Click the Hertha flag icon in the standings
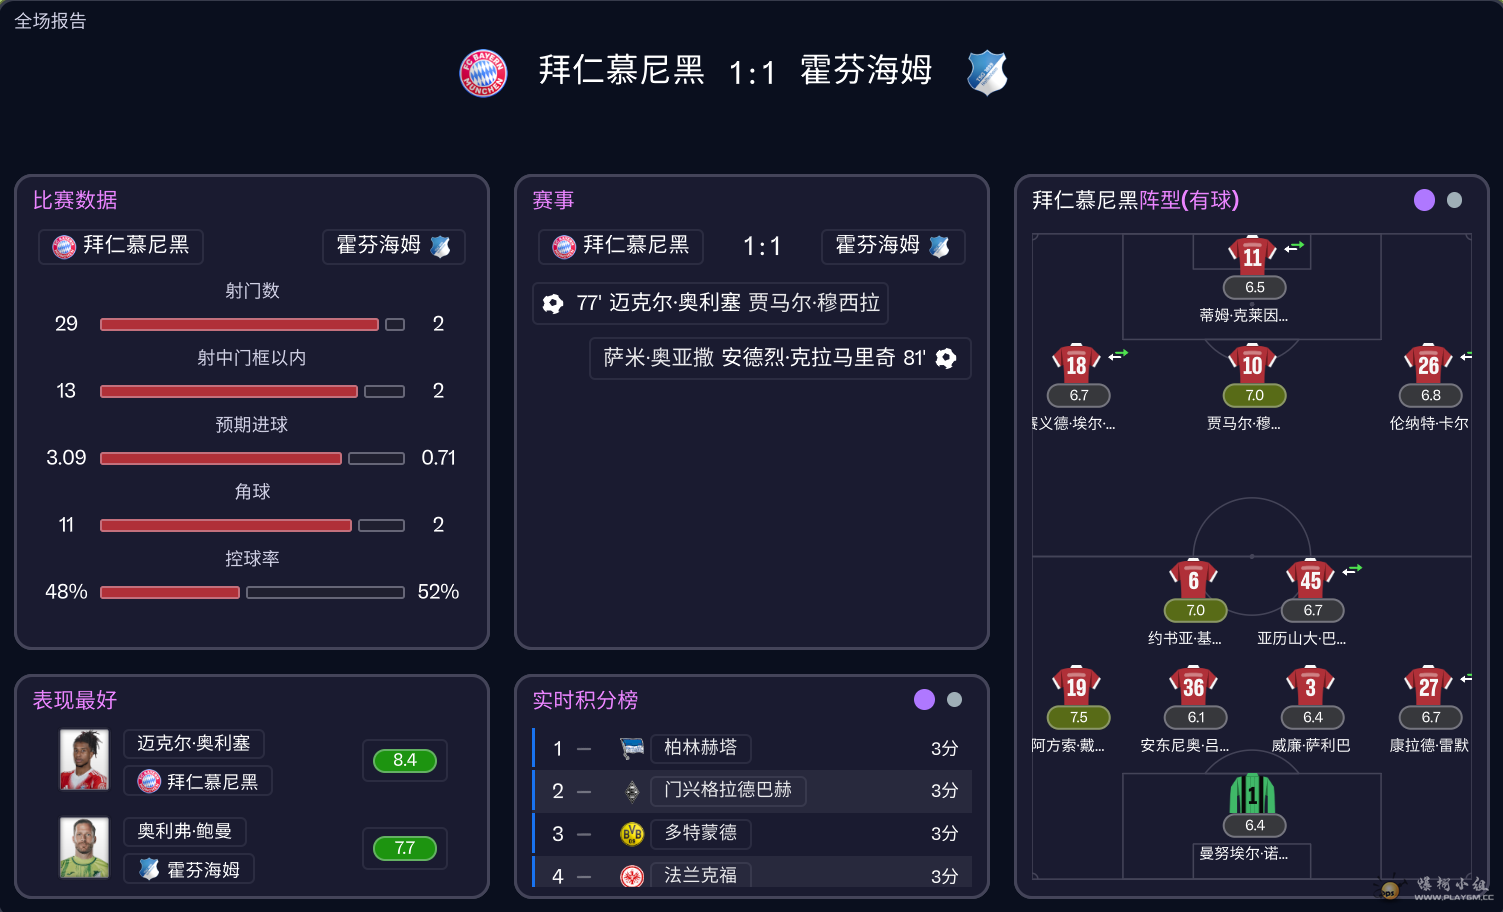This screenshot has height=912, width=1503. [632, 748]
